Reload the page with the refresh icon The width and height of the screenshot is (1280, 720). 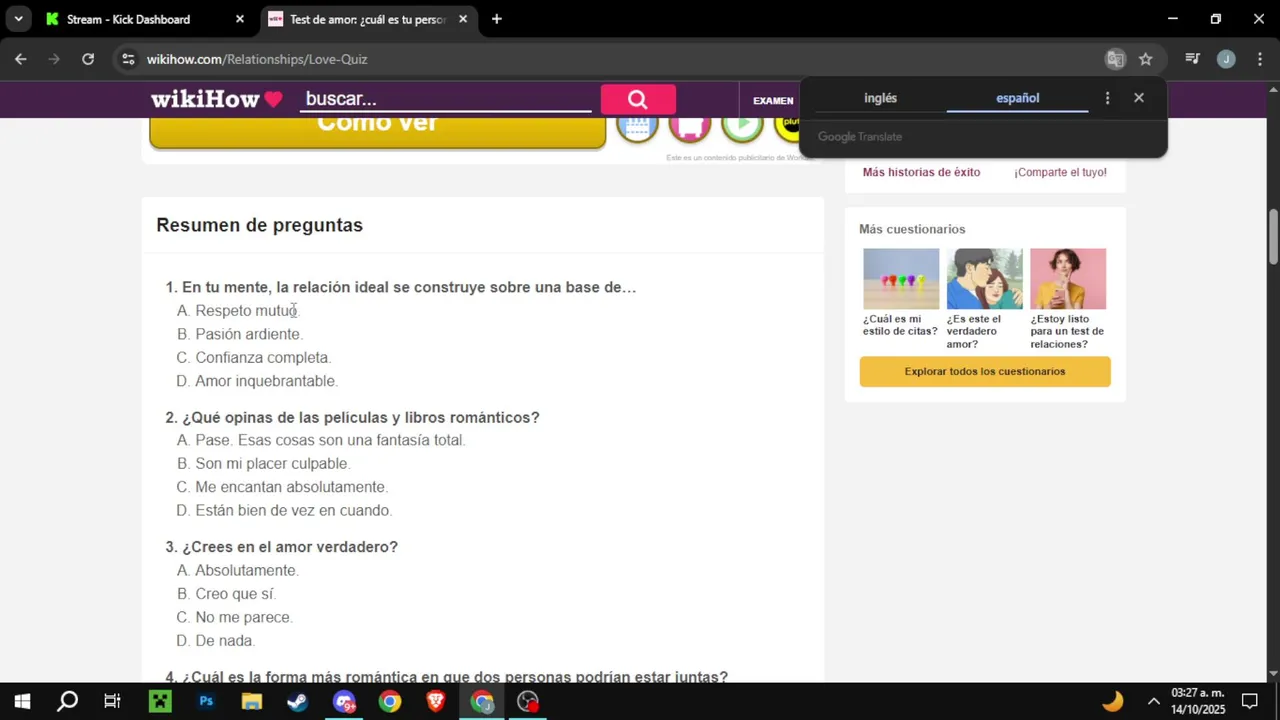tap(88, 59)
